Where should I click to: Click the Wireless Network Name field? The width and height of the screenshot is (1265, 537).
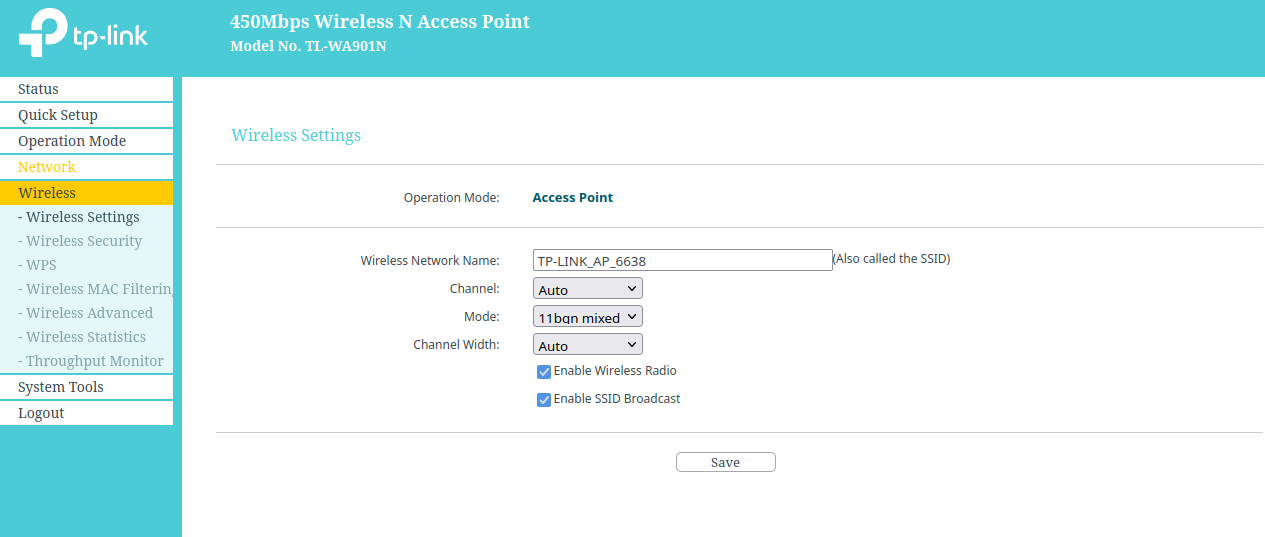click(x=683, y=260)
